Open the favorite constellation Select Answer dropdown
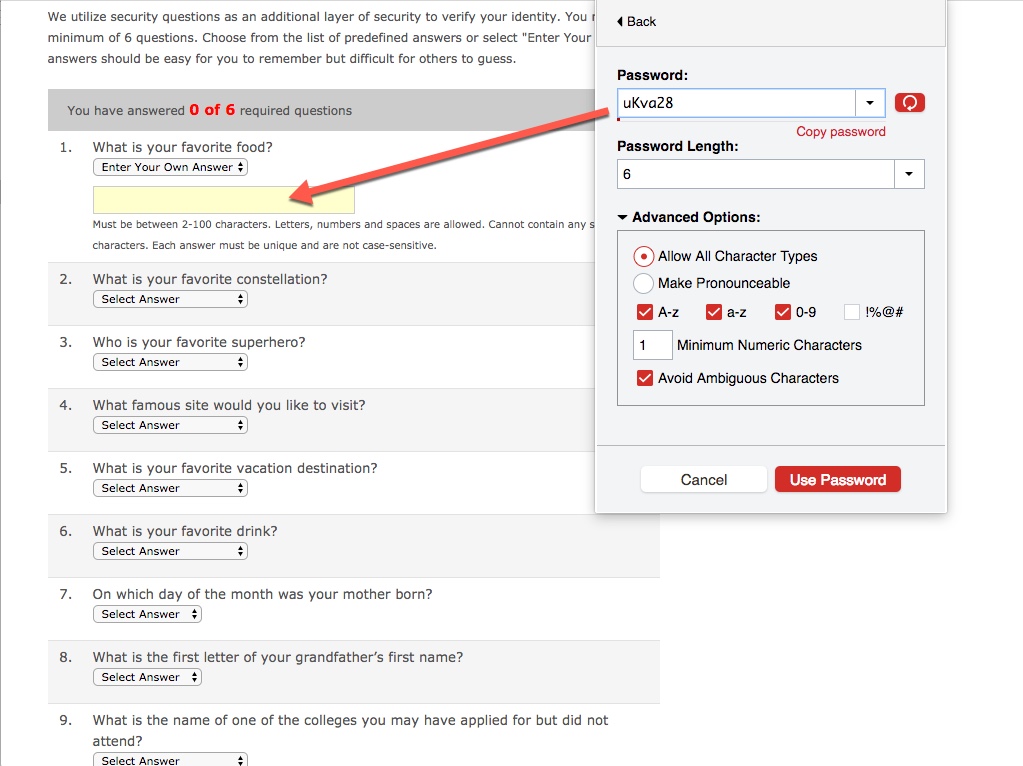This screenshot has width=1023, height=766. (170, 298)
